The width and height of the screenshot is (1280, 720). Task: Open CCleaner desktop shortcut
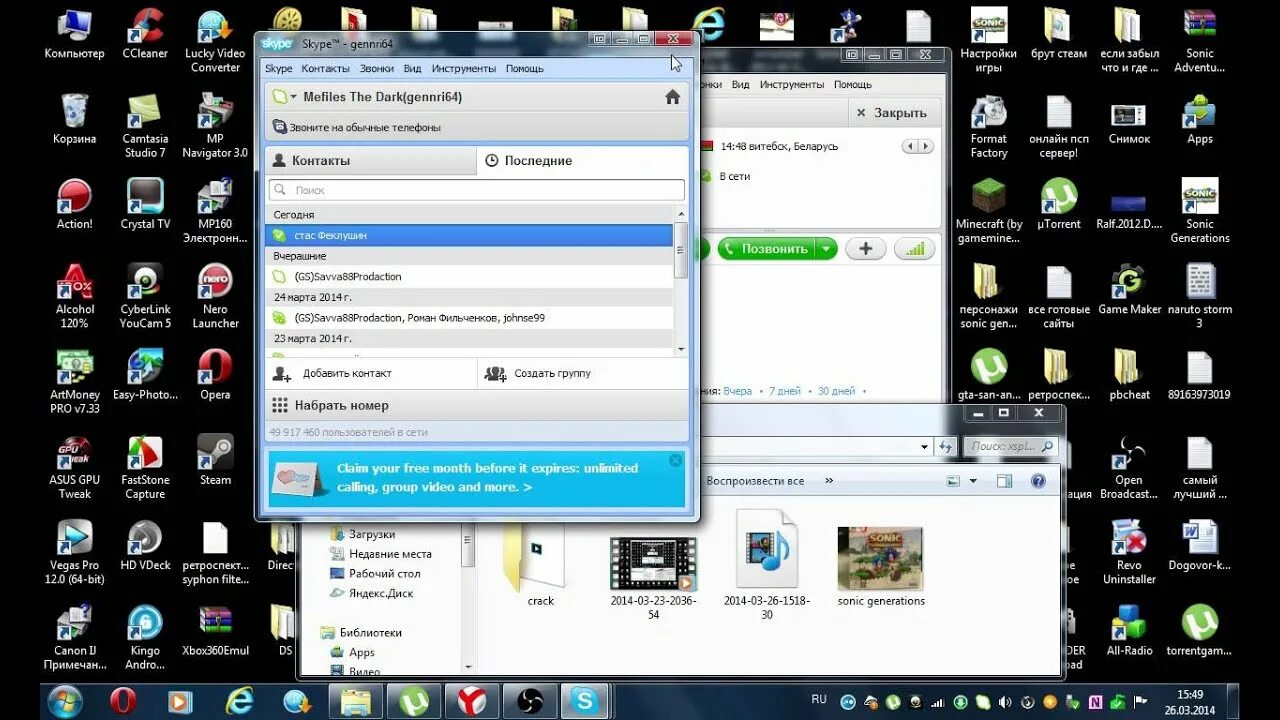tap(145, 34)
